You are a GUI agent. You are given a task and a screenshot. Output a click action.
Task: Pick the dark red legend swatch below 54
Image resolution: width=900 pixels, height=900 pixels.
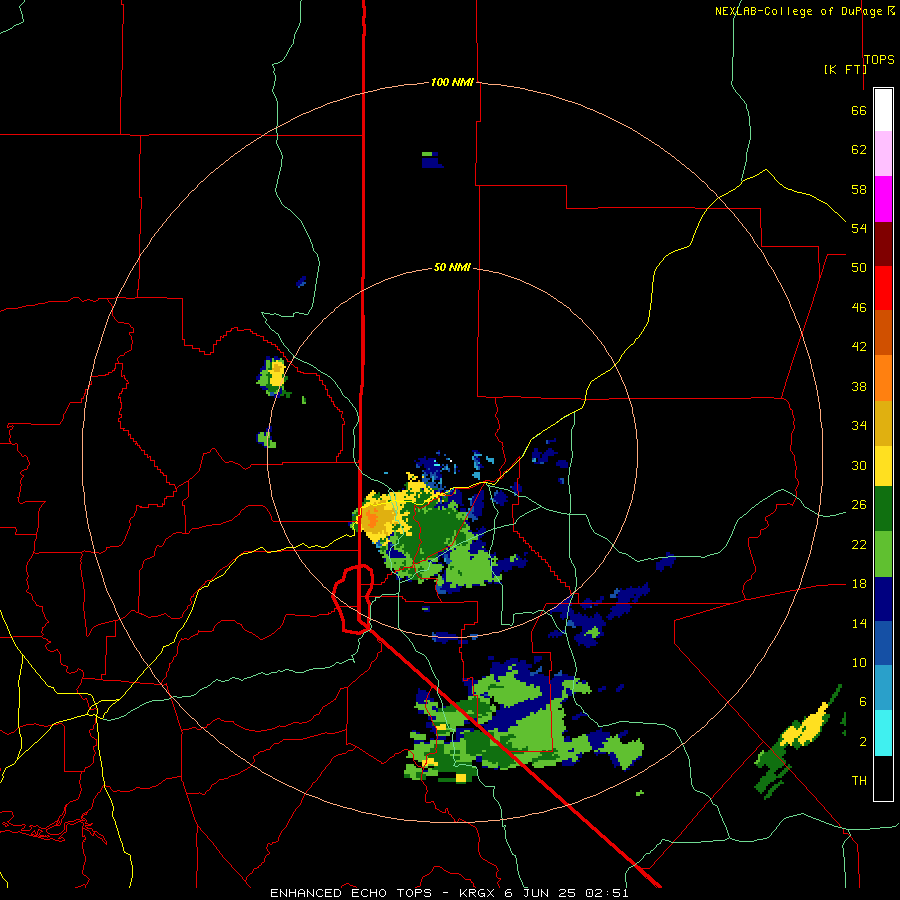click(883, 244)
